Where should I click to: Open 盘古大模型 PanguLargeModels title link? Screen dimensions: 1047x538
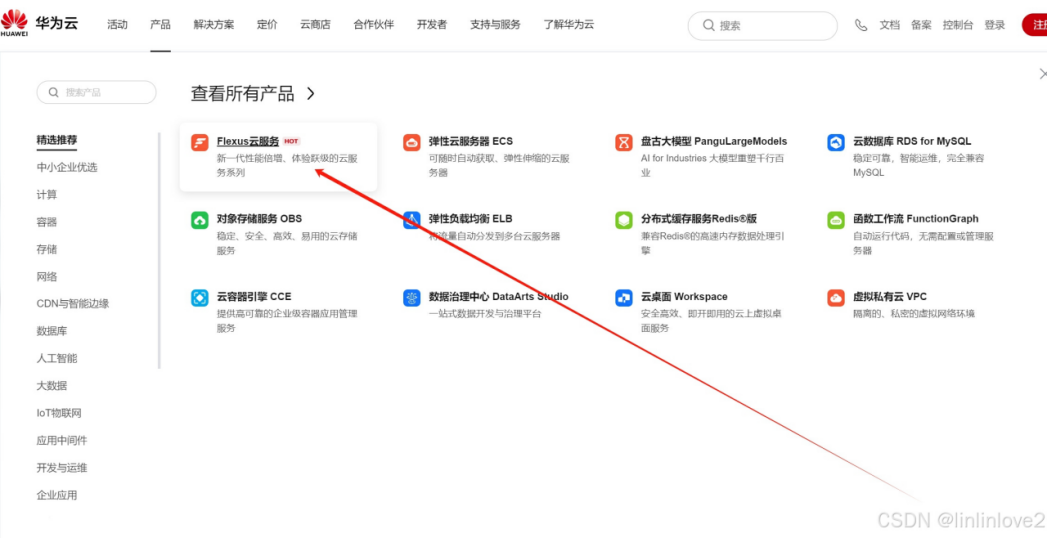click(714, 142)
